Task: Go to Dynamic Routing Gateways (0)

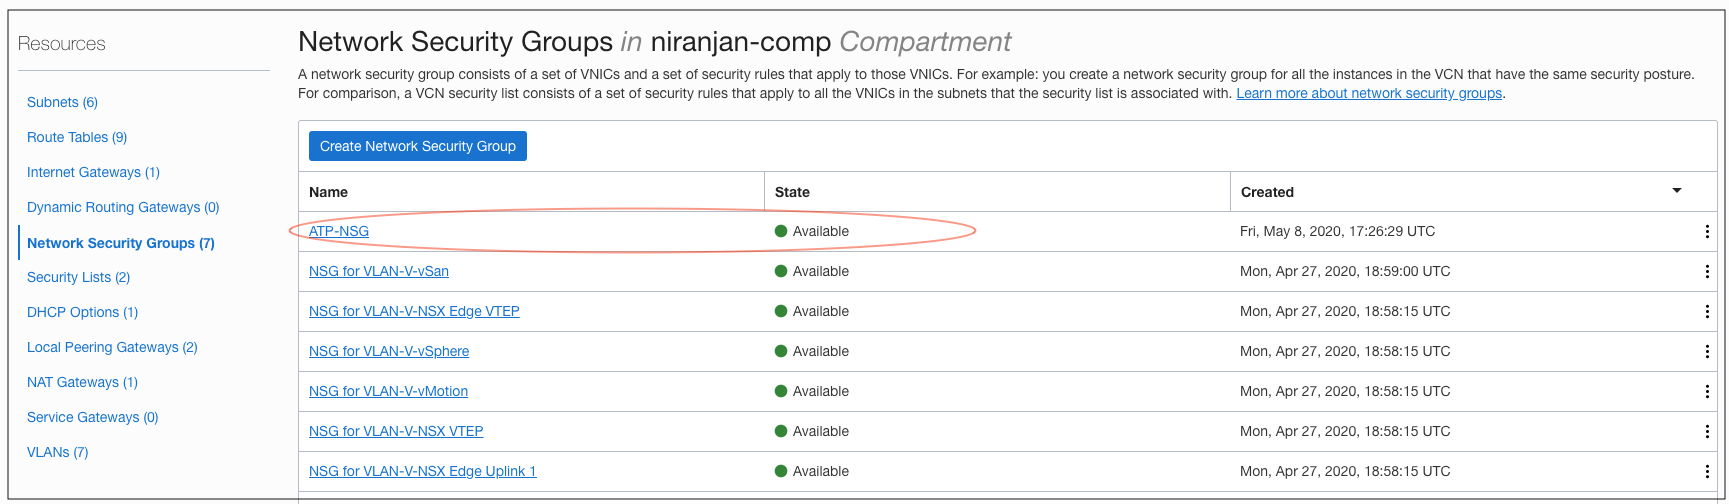Action: click(123, 207)
